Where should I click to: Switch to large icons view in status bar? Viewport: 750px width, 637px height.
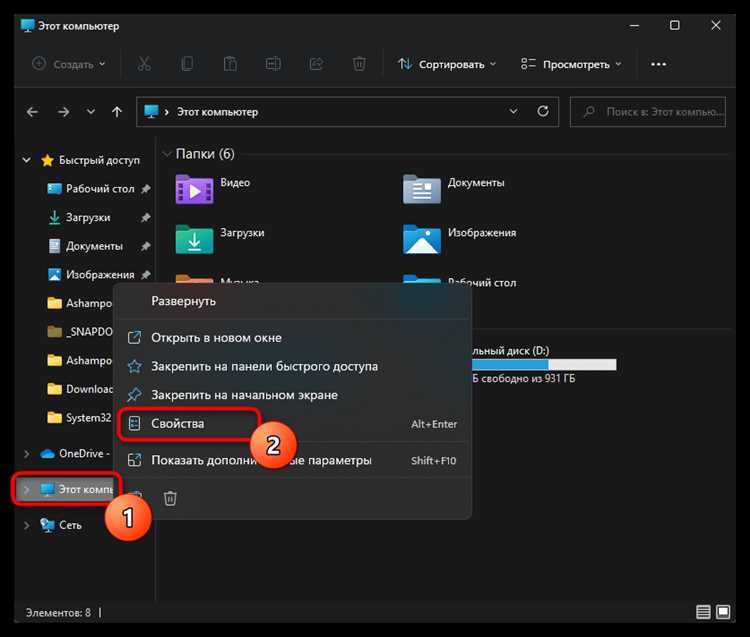(x=723, y=612)
